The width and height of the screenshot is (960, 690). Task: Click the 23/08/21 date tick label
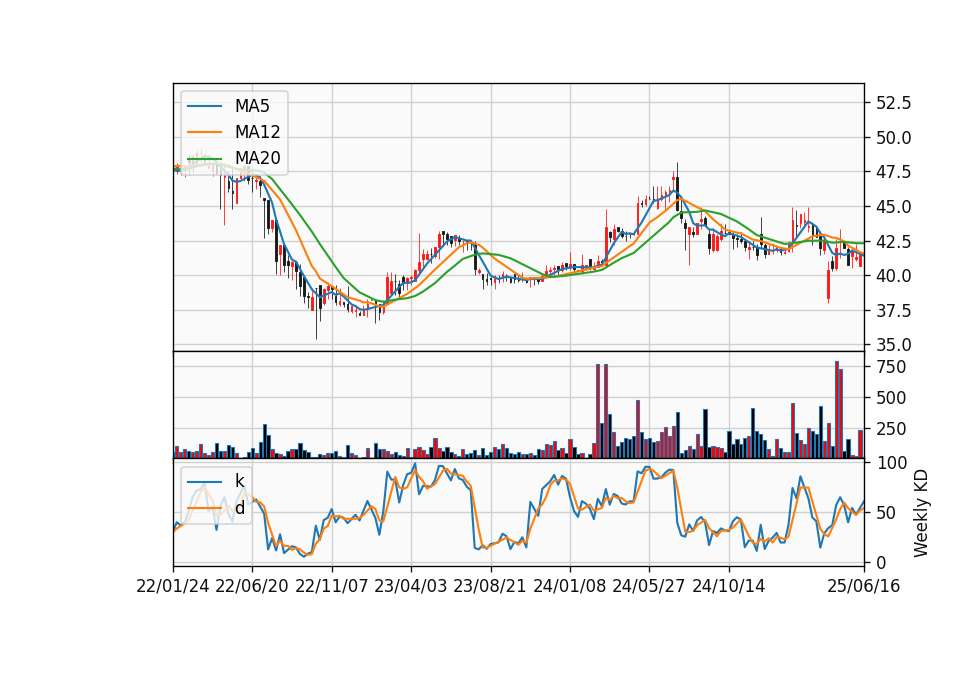point(490,587)
